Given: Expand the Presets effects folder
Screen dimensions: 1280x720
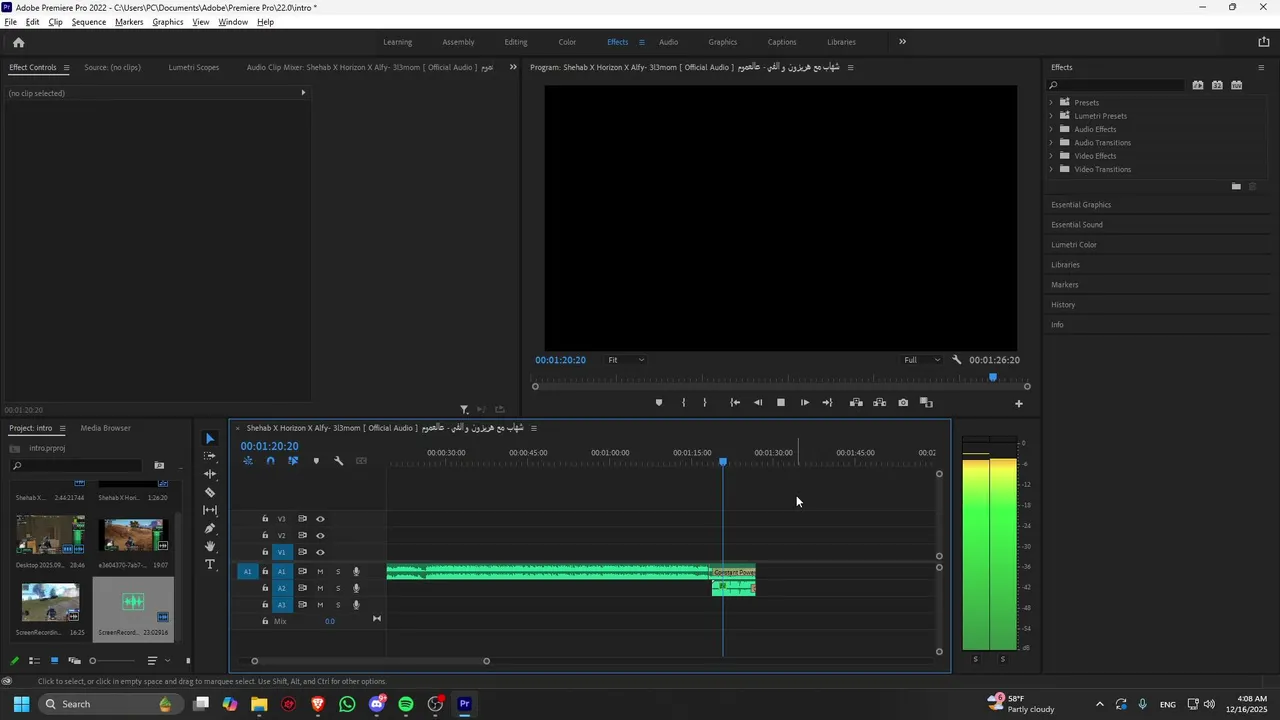Looking at the screenshot, I should (x=1051, y=102).
